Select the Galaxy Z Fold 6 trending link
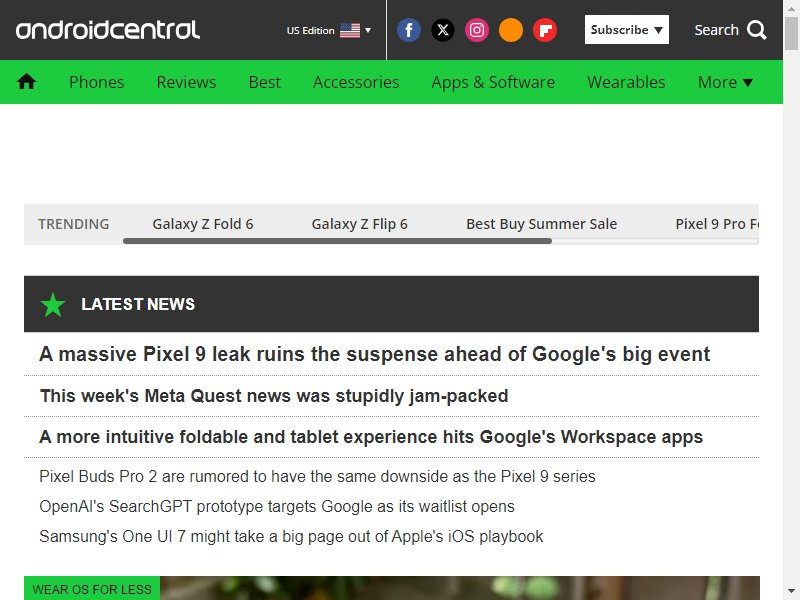800x600 pixels. pos(203,224)
